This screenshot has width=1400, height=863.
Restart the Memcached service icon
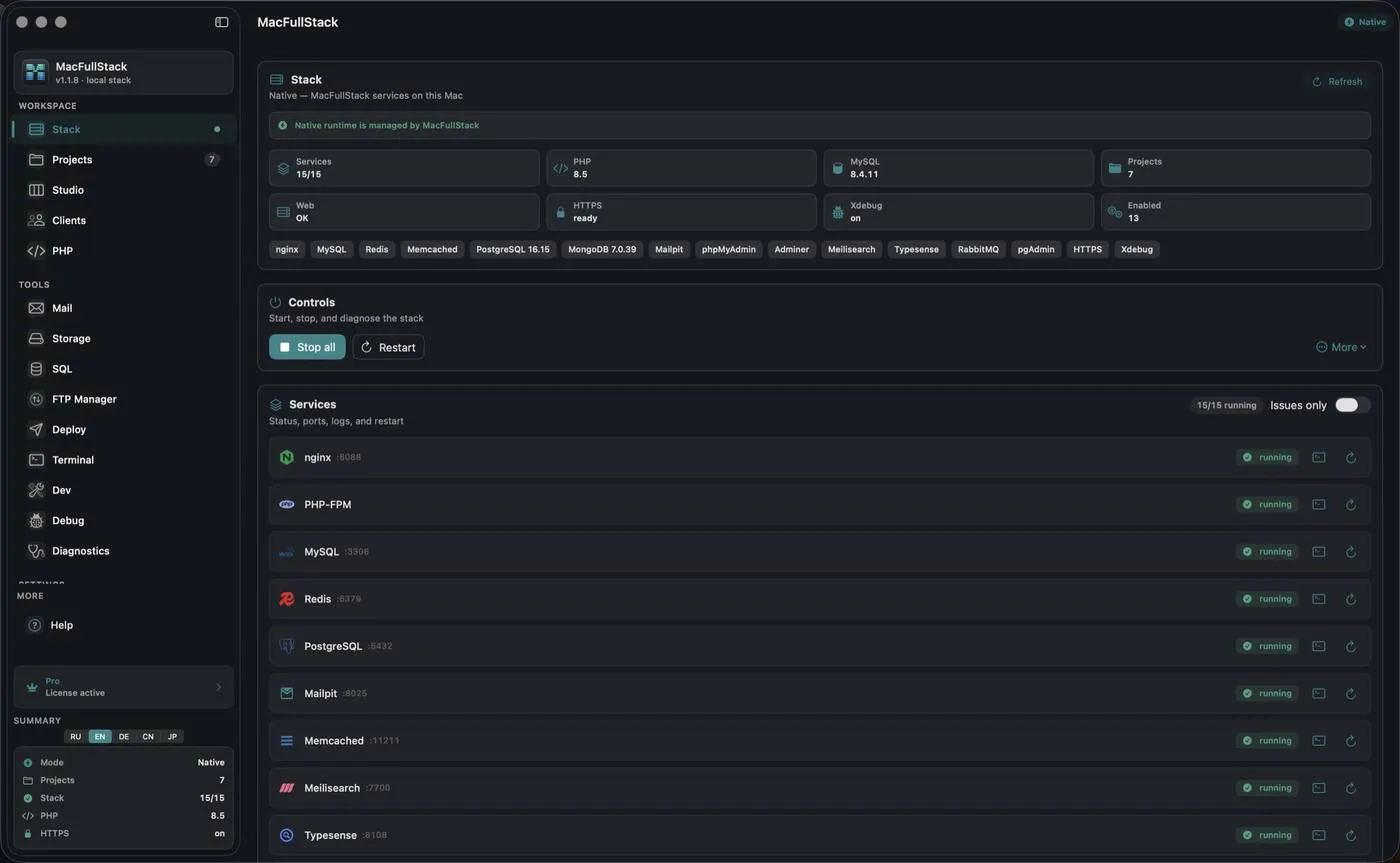(1351, 740)
